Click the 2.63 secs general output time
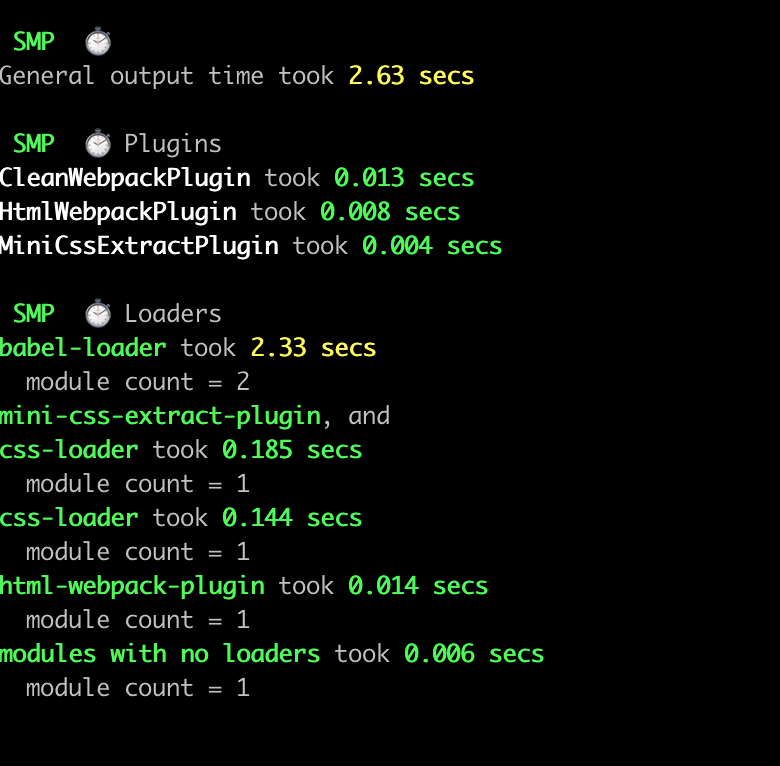The image size is (780, 766). pyautogui.click(x=411, y=76)
